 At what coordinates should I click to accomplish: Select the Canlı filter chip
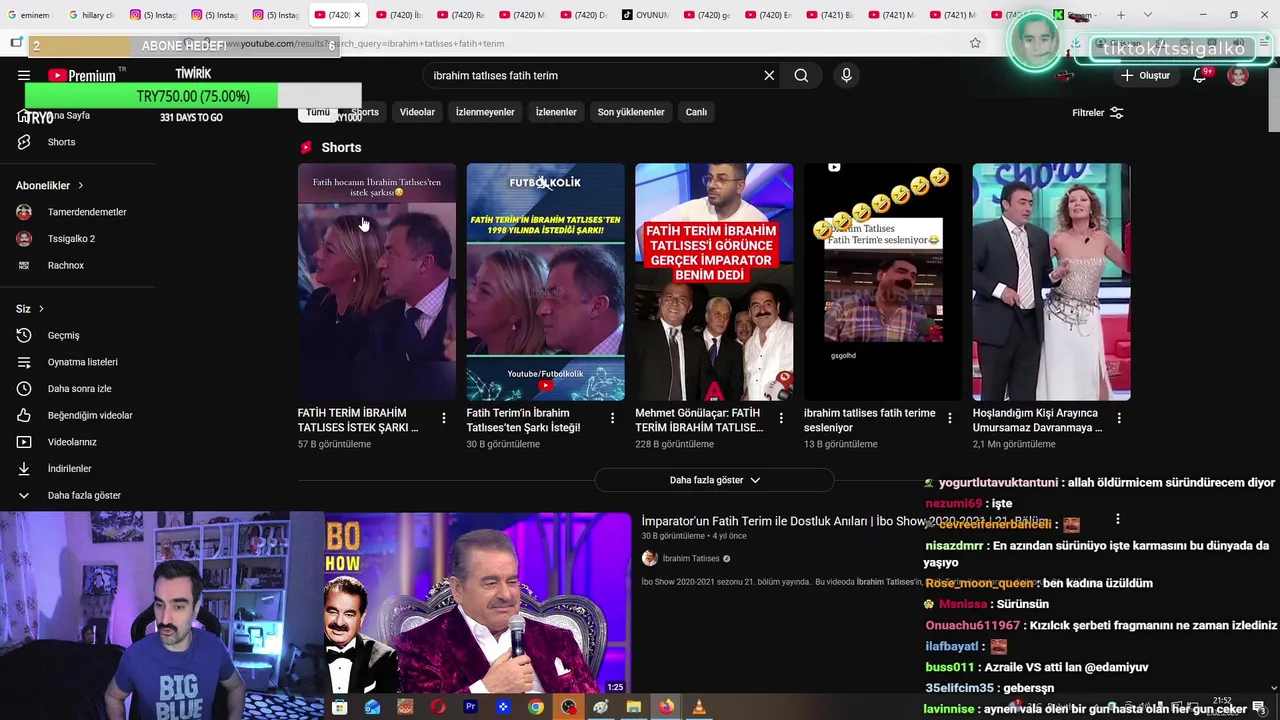coord(696,112)
